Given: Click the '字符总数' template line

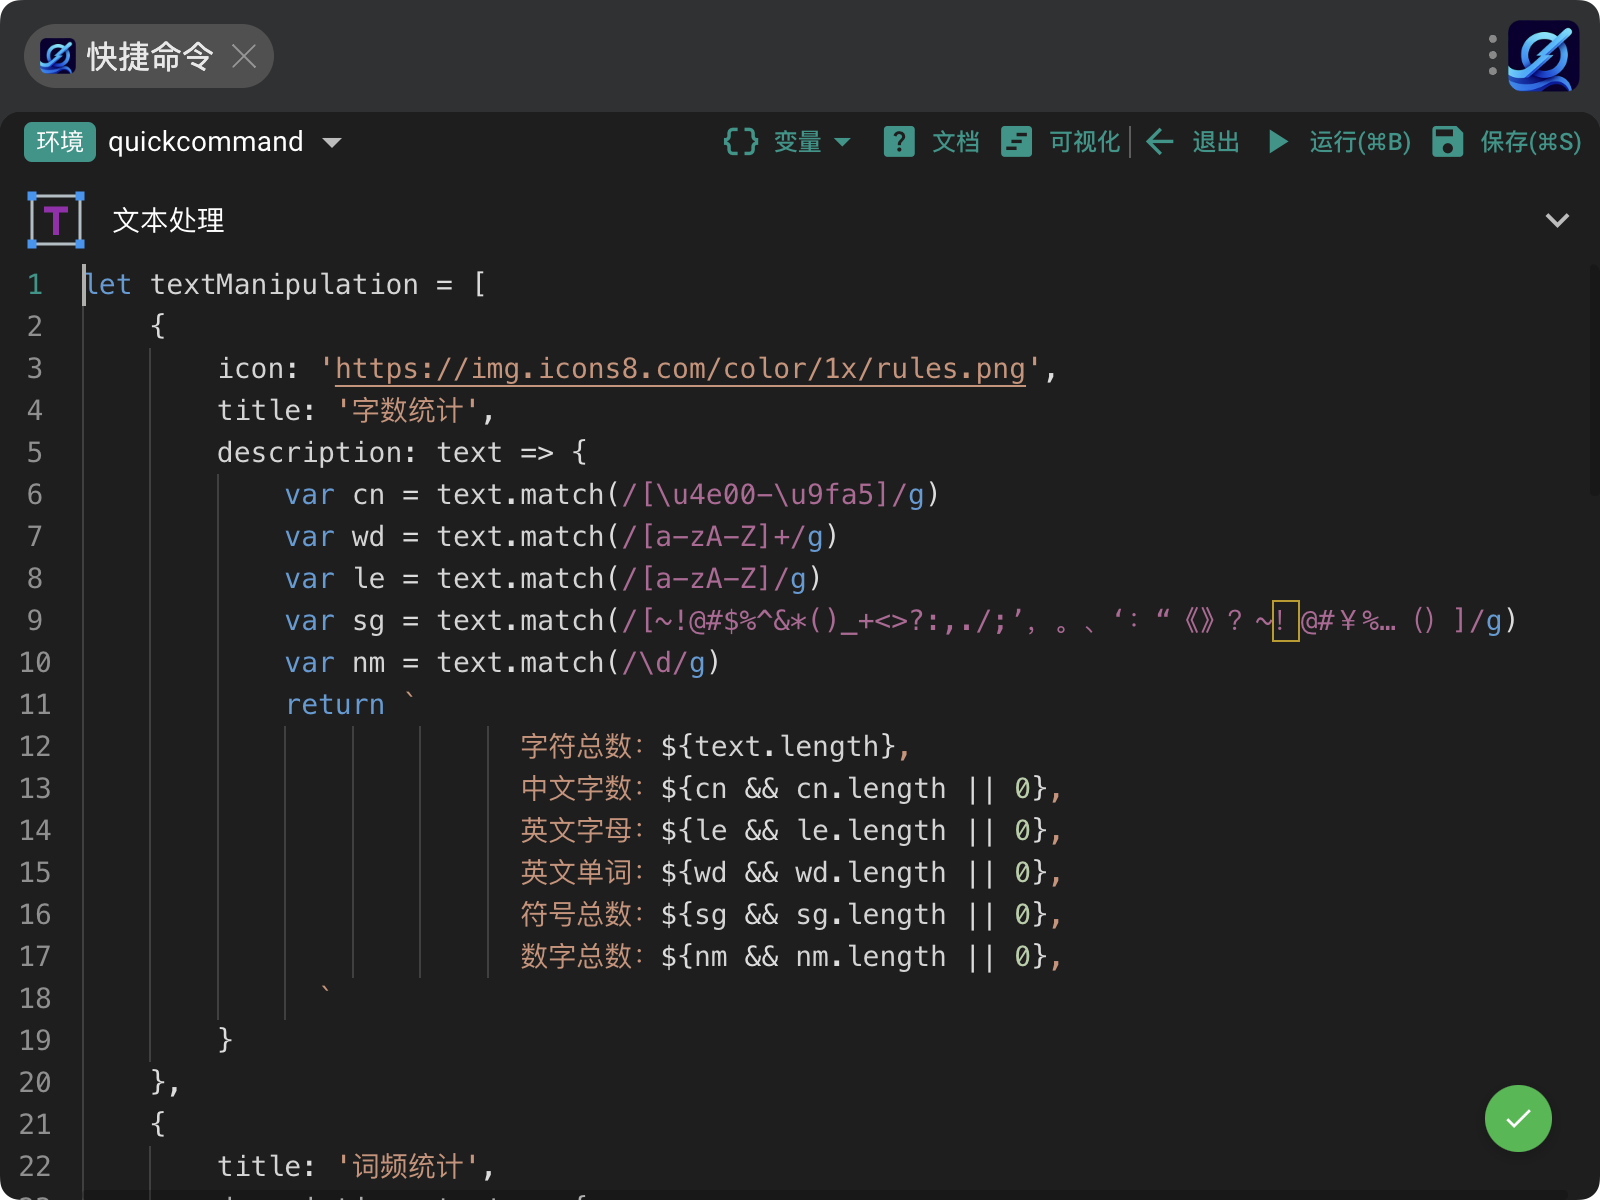Looking at the screenshot, I should coord(715,747).
